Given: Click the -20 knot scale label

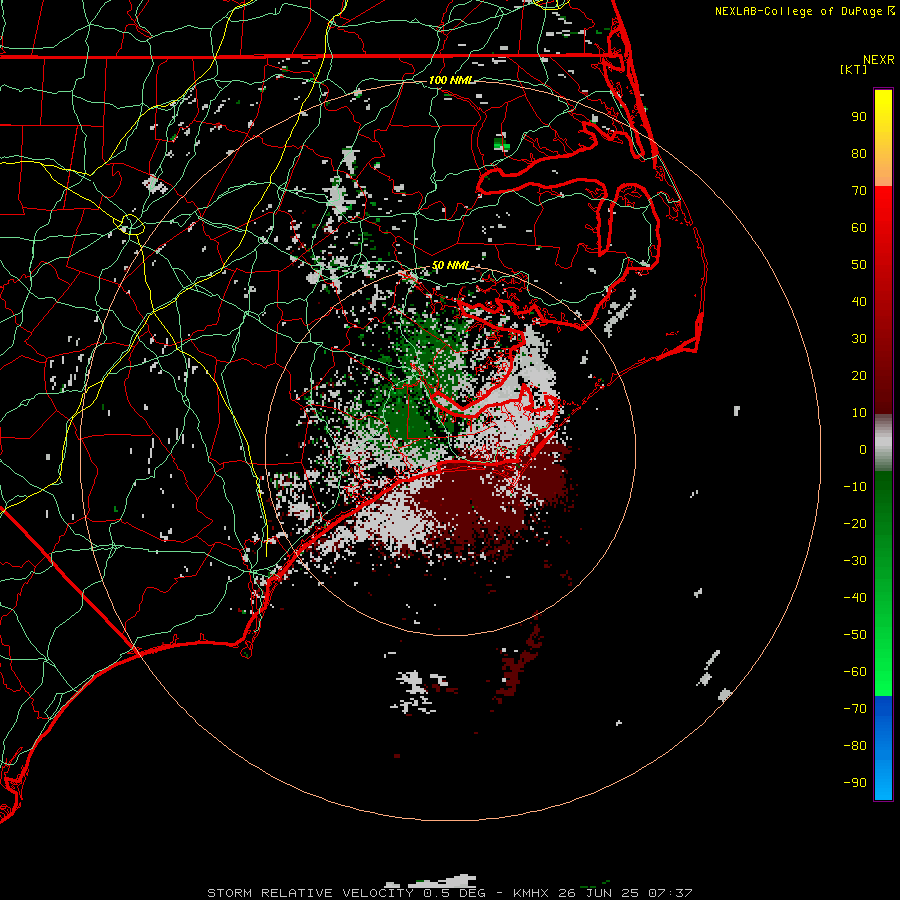Looking at the screenshot, I should coord(855,524).
